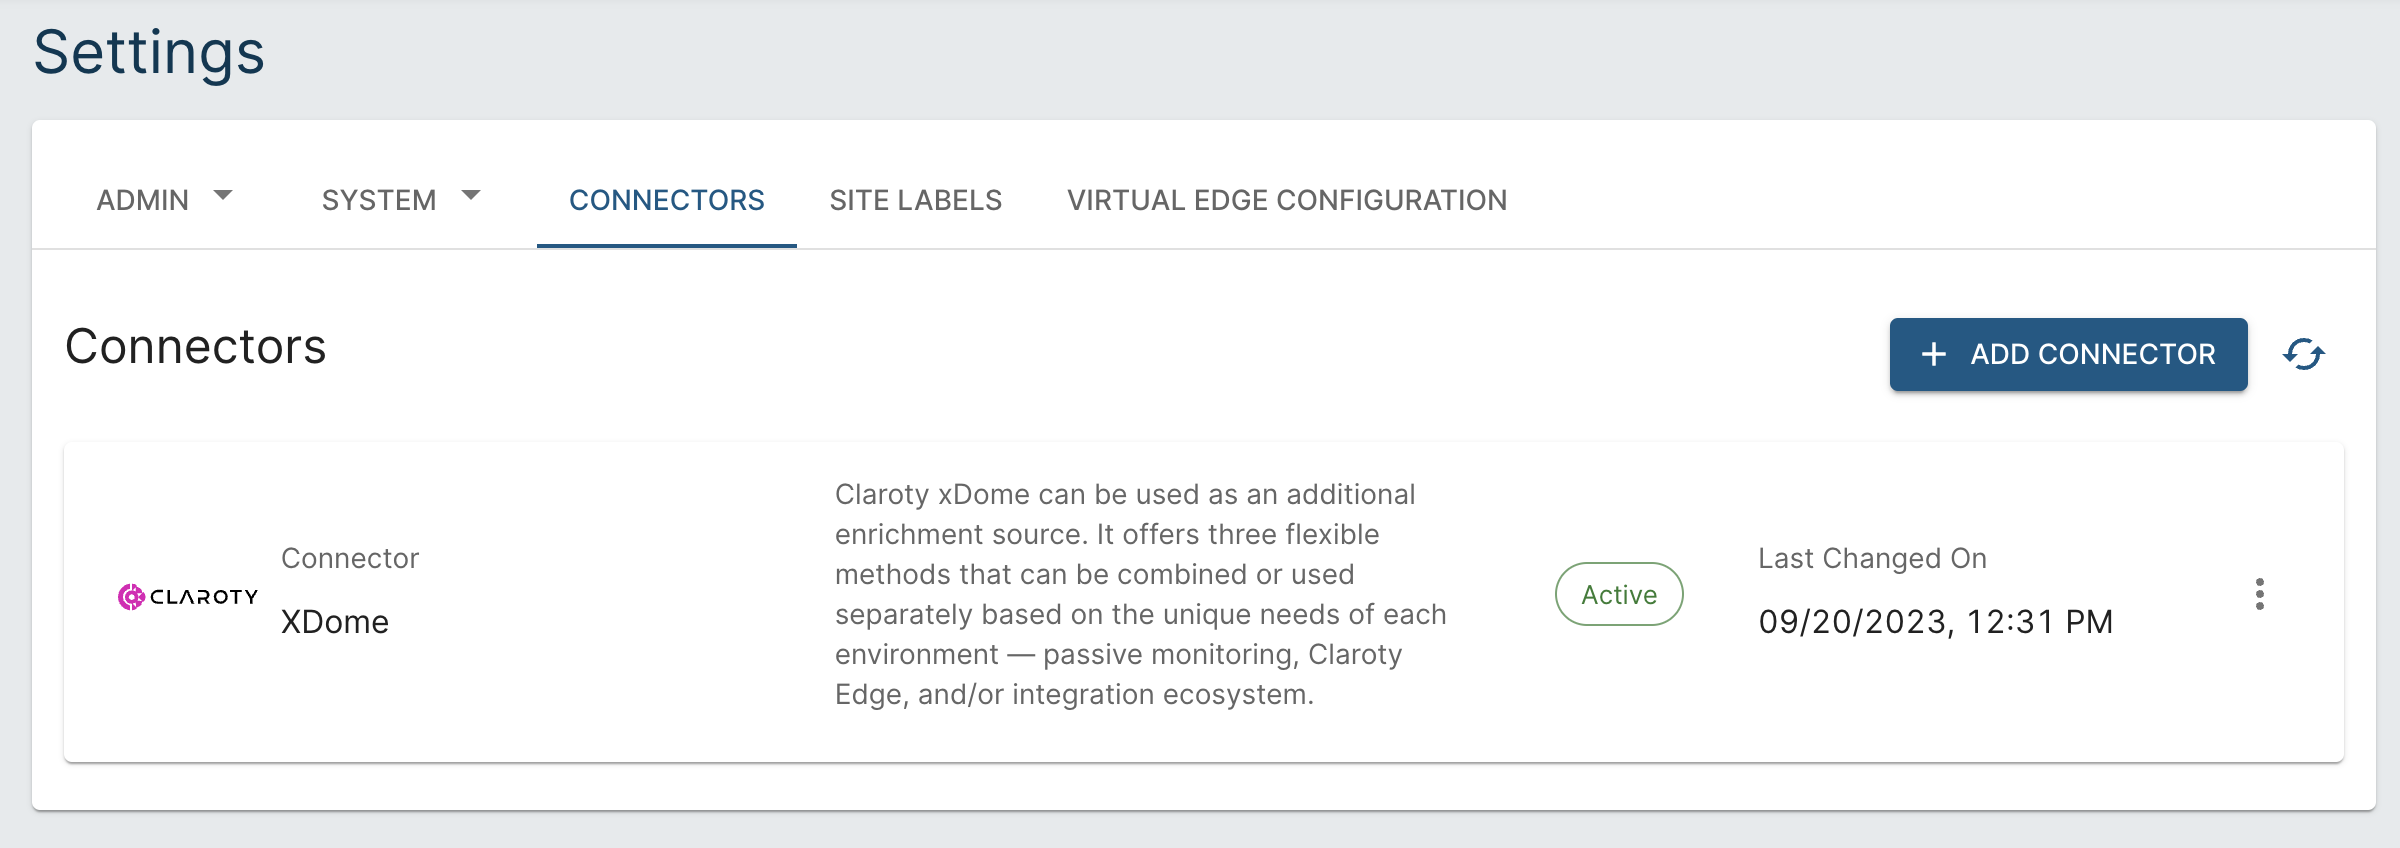Click the Last Changed On label
Screen dimensions: 2400x848
(x=1873, y=558)
